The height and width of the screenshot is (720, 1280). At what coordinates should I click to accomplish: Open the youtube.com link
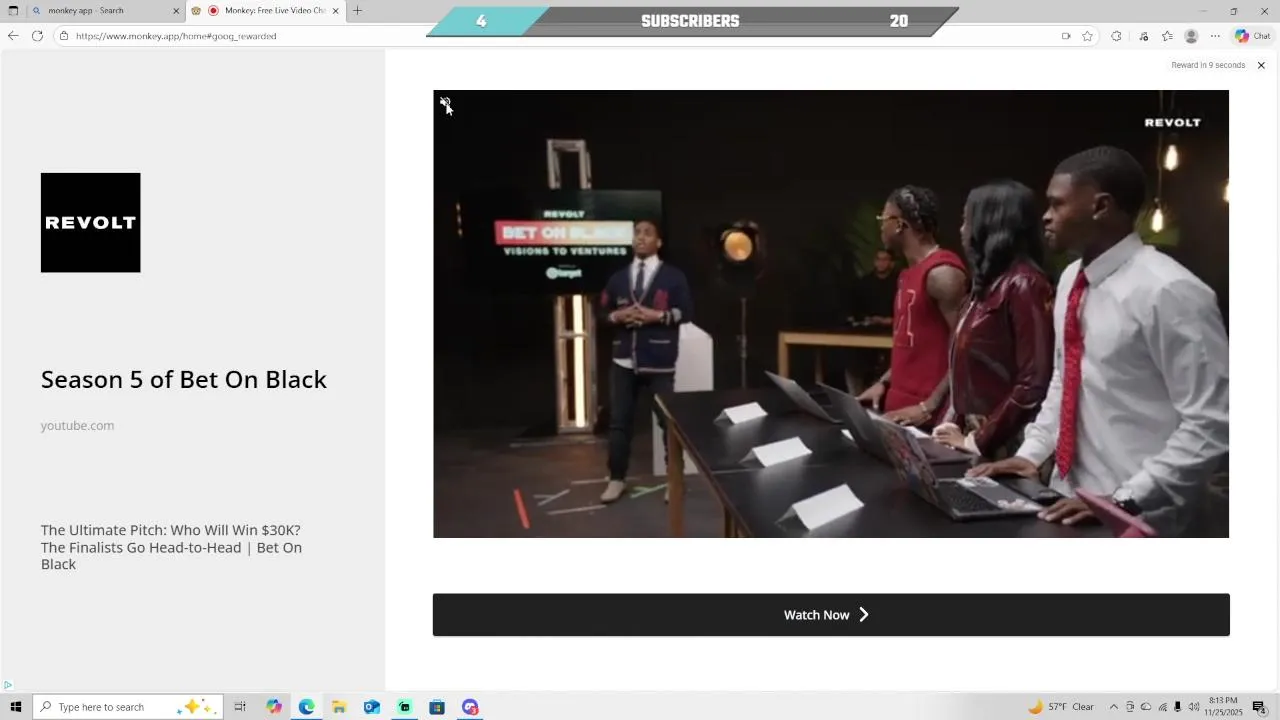77,425
